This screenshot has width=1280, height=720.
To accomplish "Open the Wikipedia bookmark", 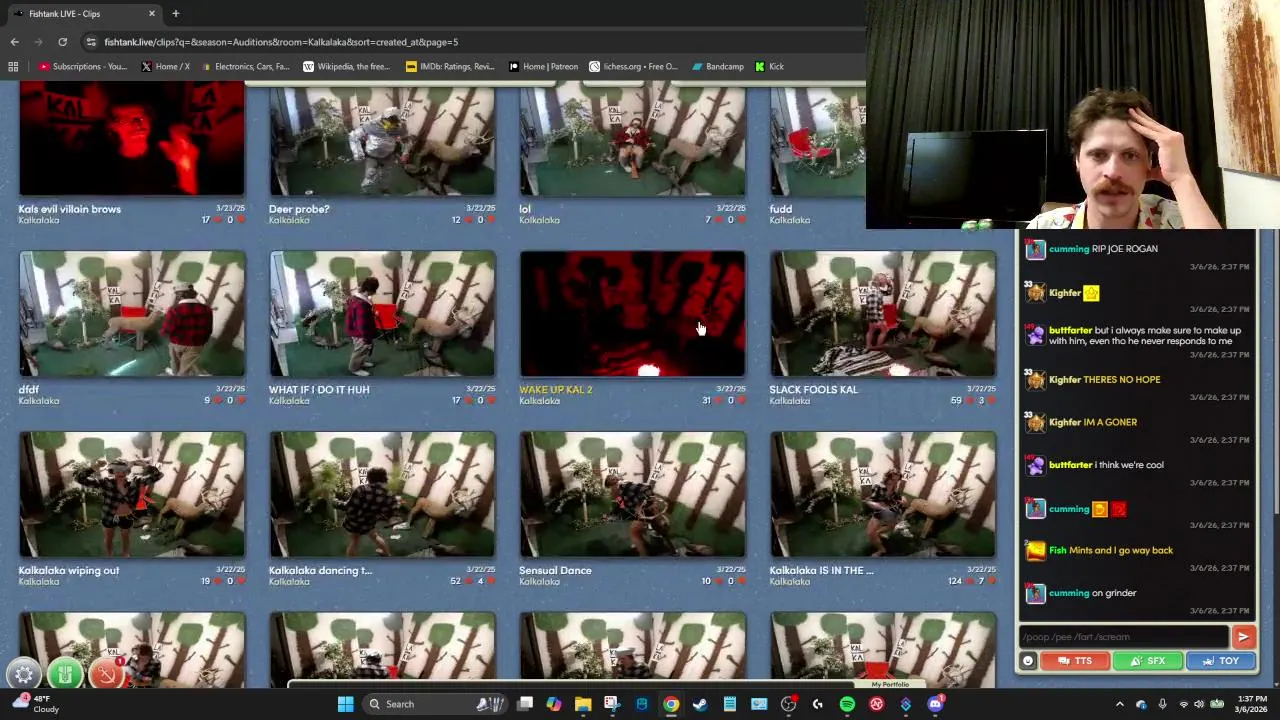I will coord(346,66).
